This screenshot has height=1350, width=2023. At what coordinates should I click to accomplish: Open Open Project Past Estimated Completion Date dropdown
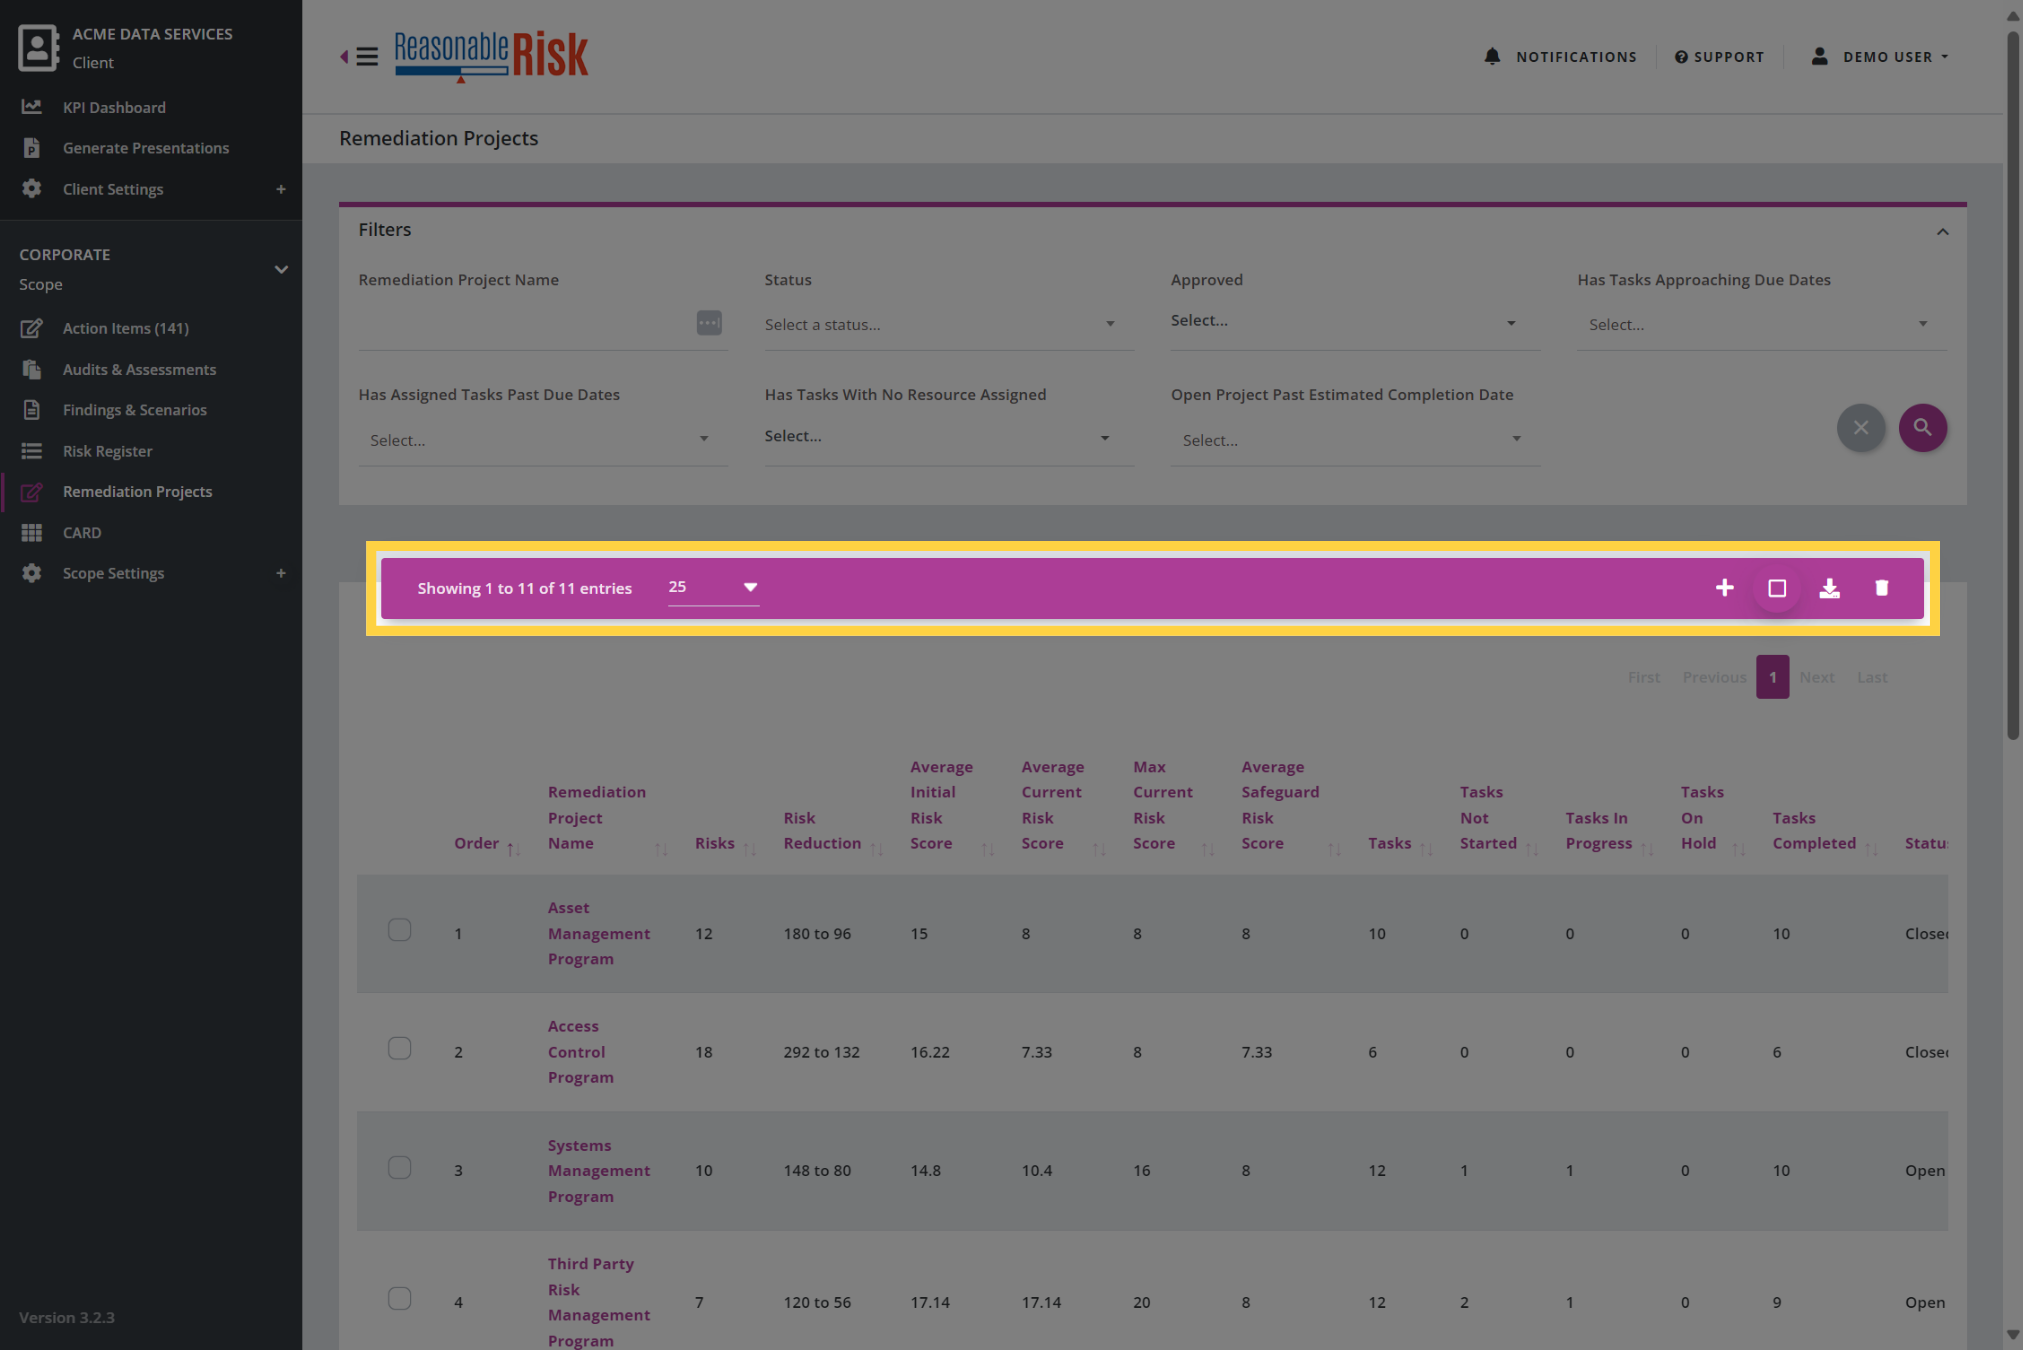(1355, 440)
